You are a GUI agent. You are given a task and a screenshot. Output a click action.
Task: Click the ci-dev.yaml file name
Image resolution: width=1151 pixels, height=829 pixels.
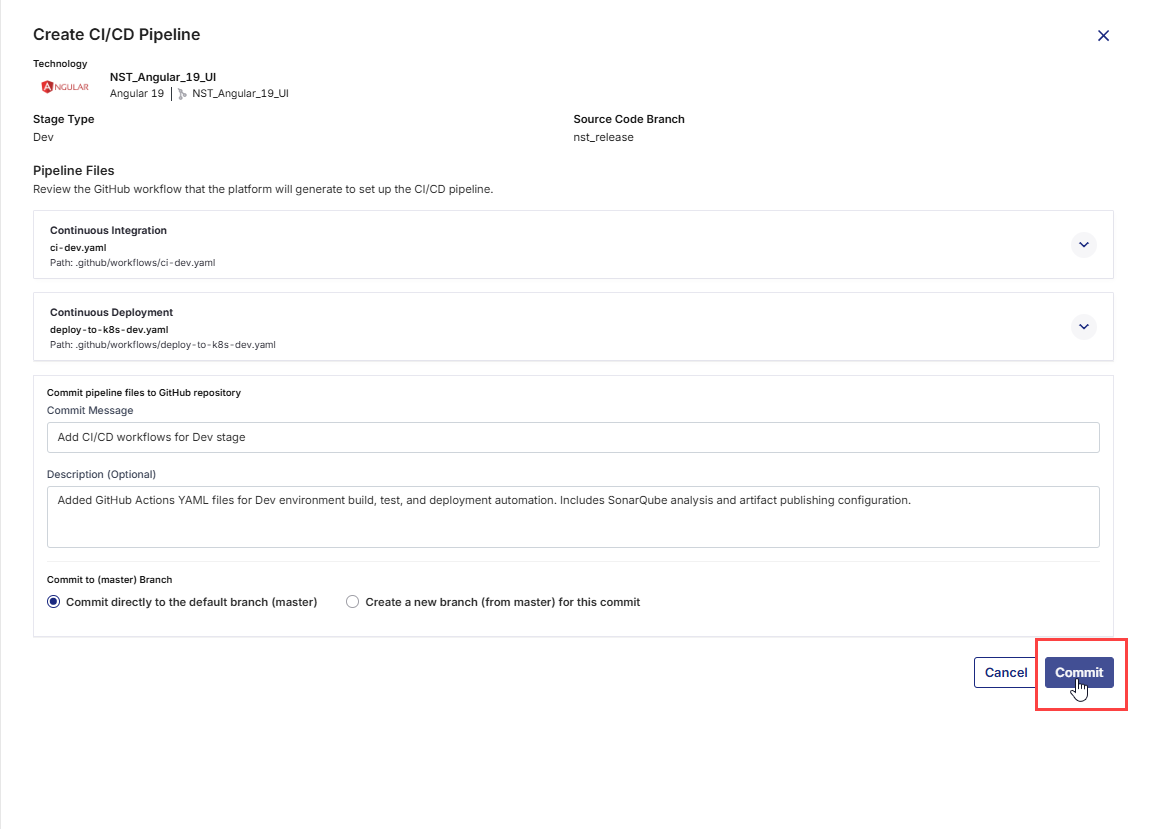(79, 247)
